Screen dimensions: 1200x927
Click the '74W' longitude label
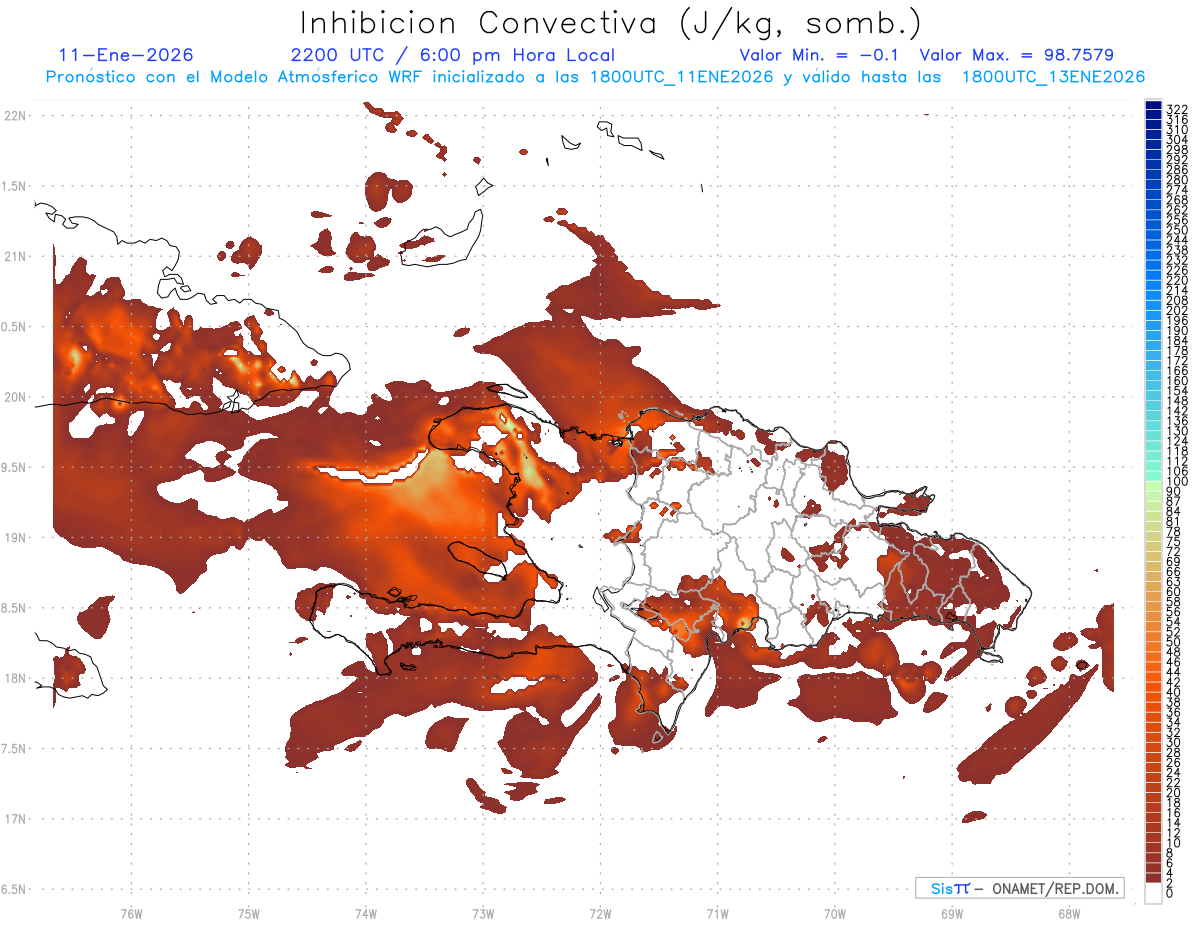pyautogui.click(x=366, y=913)
